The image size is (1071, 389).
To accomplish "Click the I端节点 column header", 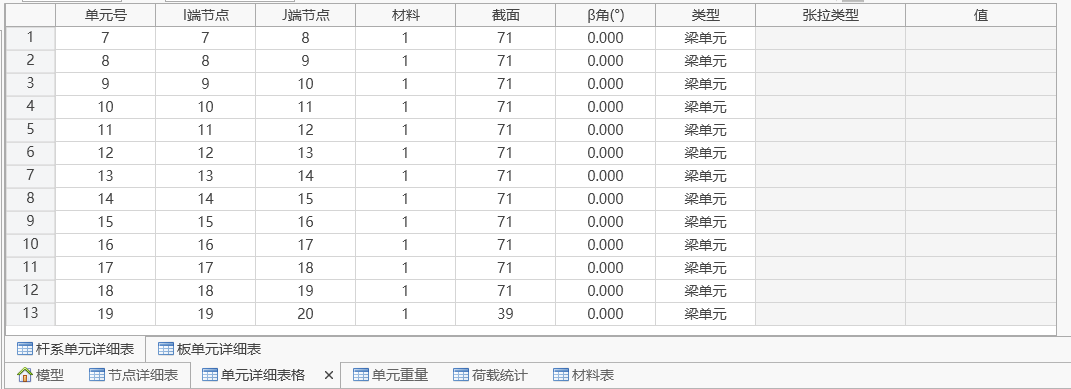I will (206, 16).
